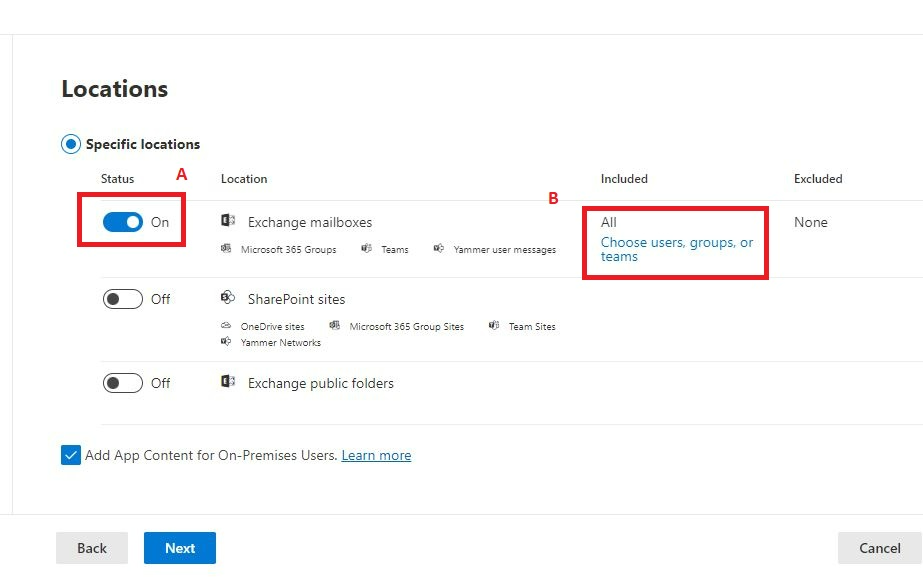Click the Exchange public folders label
The width and height of the screenshot is (923, 577).
tap(320, 383)
